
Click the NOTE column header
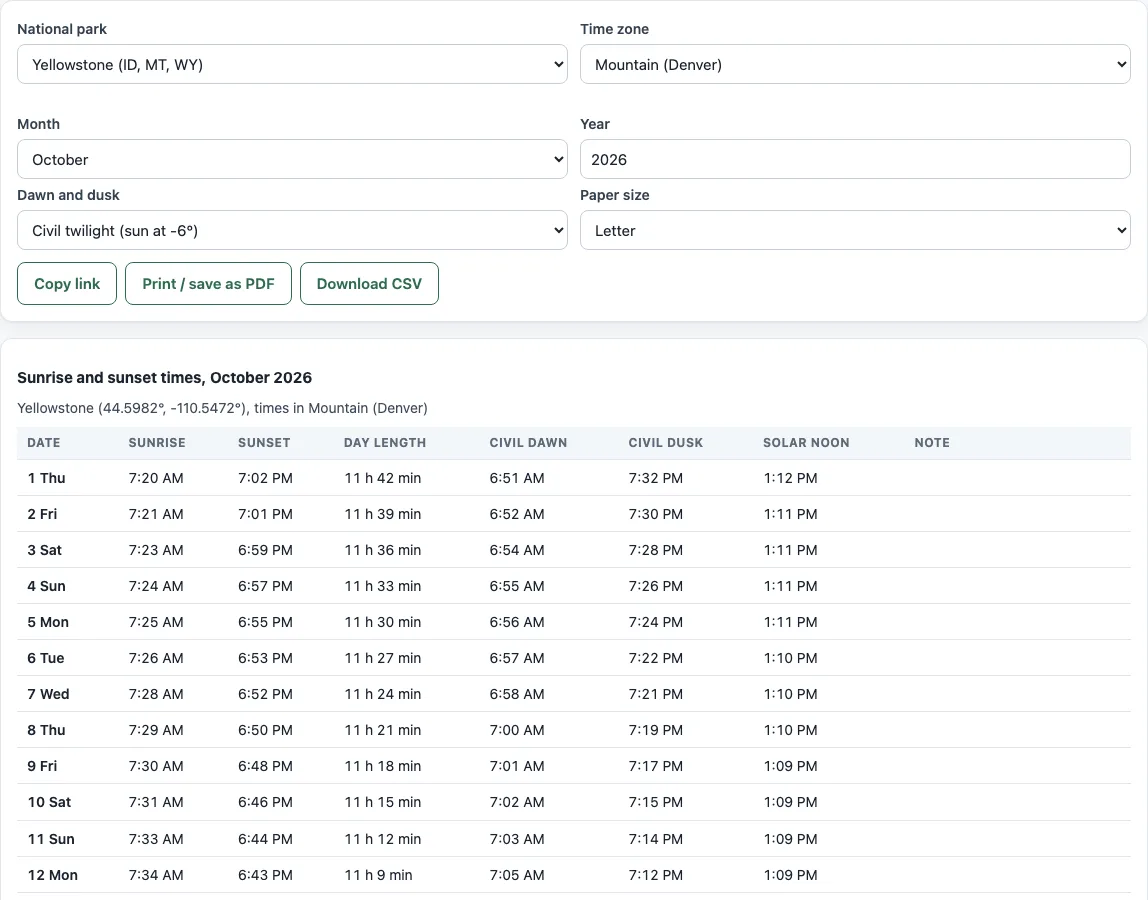(932, 443)
